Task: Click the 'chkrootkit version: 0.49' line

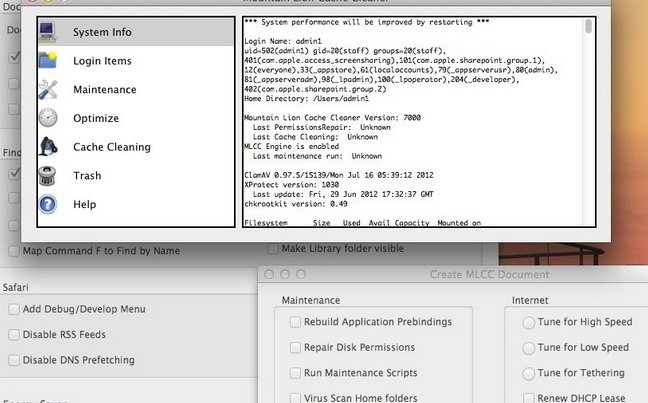Action: click(295, 204)
